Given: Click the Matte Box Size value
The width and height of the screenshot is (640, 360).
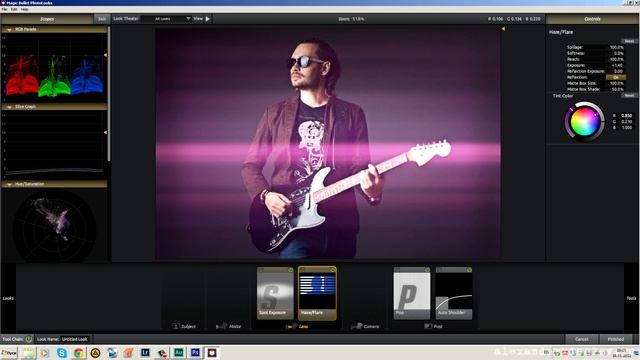Looking at the screenshot, I should point(616,83).
